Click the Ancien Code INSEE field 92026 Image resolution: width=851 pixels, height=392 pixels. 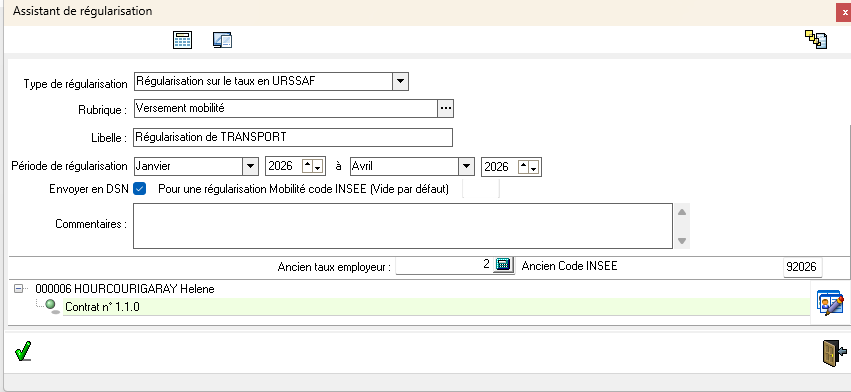click(x=803, y=267)
